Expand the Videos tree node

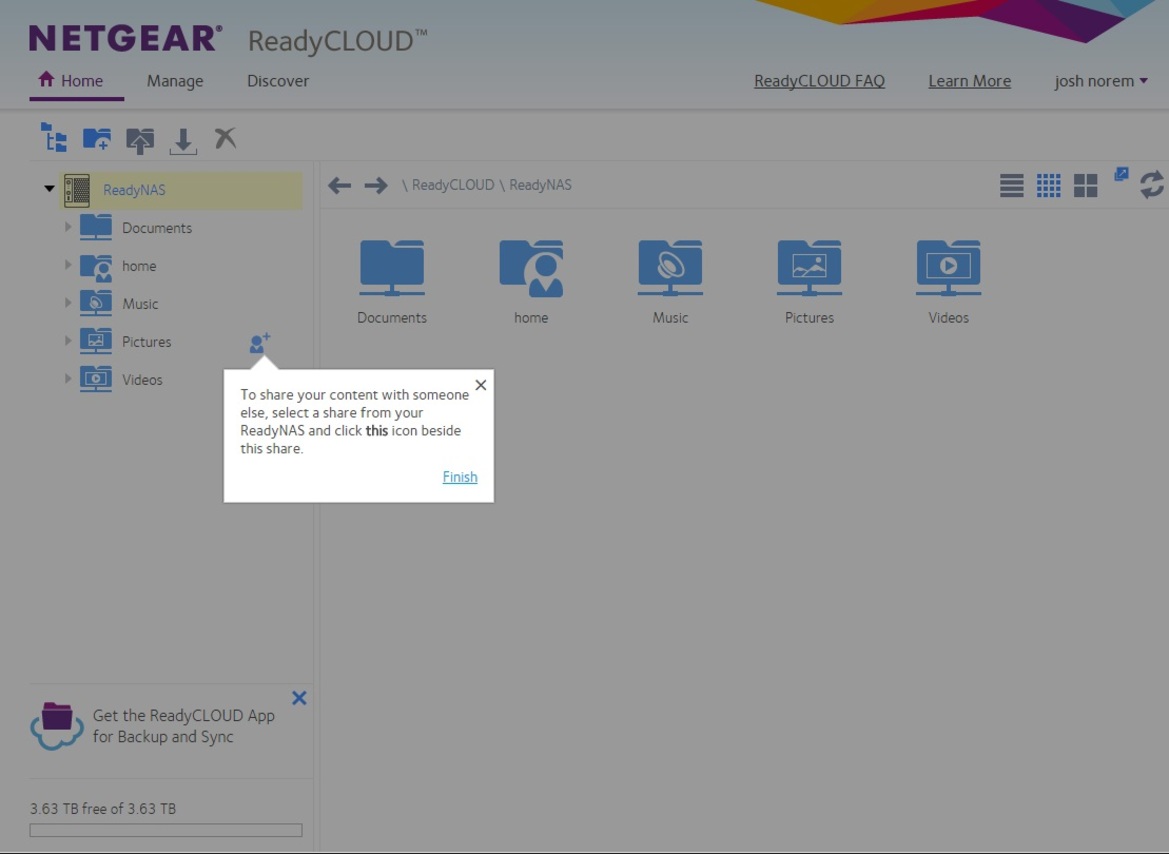coord(68,378)
